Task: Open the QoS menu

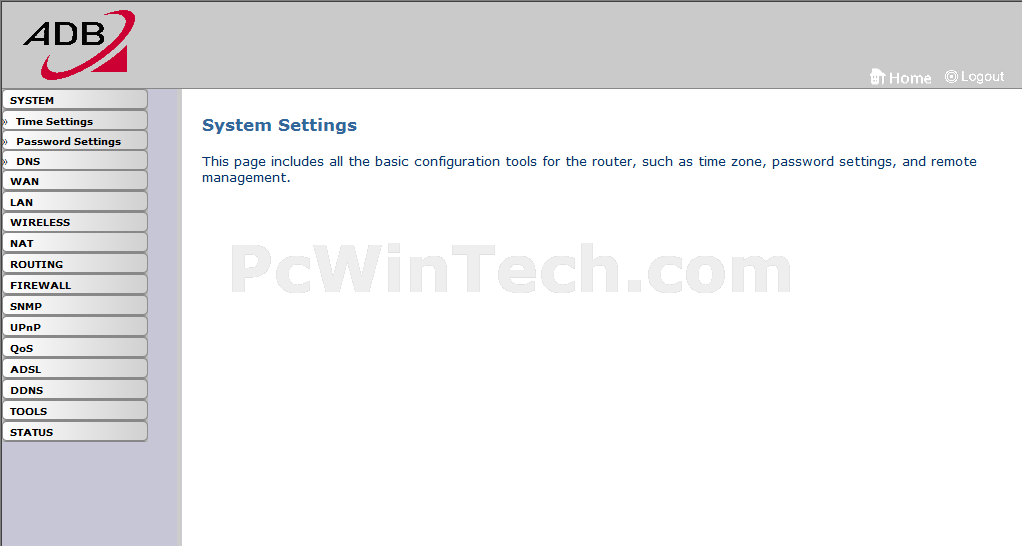Action: point(75,348)
